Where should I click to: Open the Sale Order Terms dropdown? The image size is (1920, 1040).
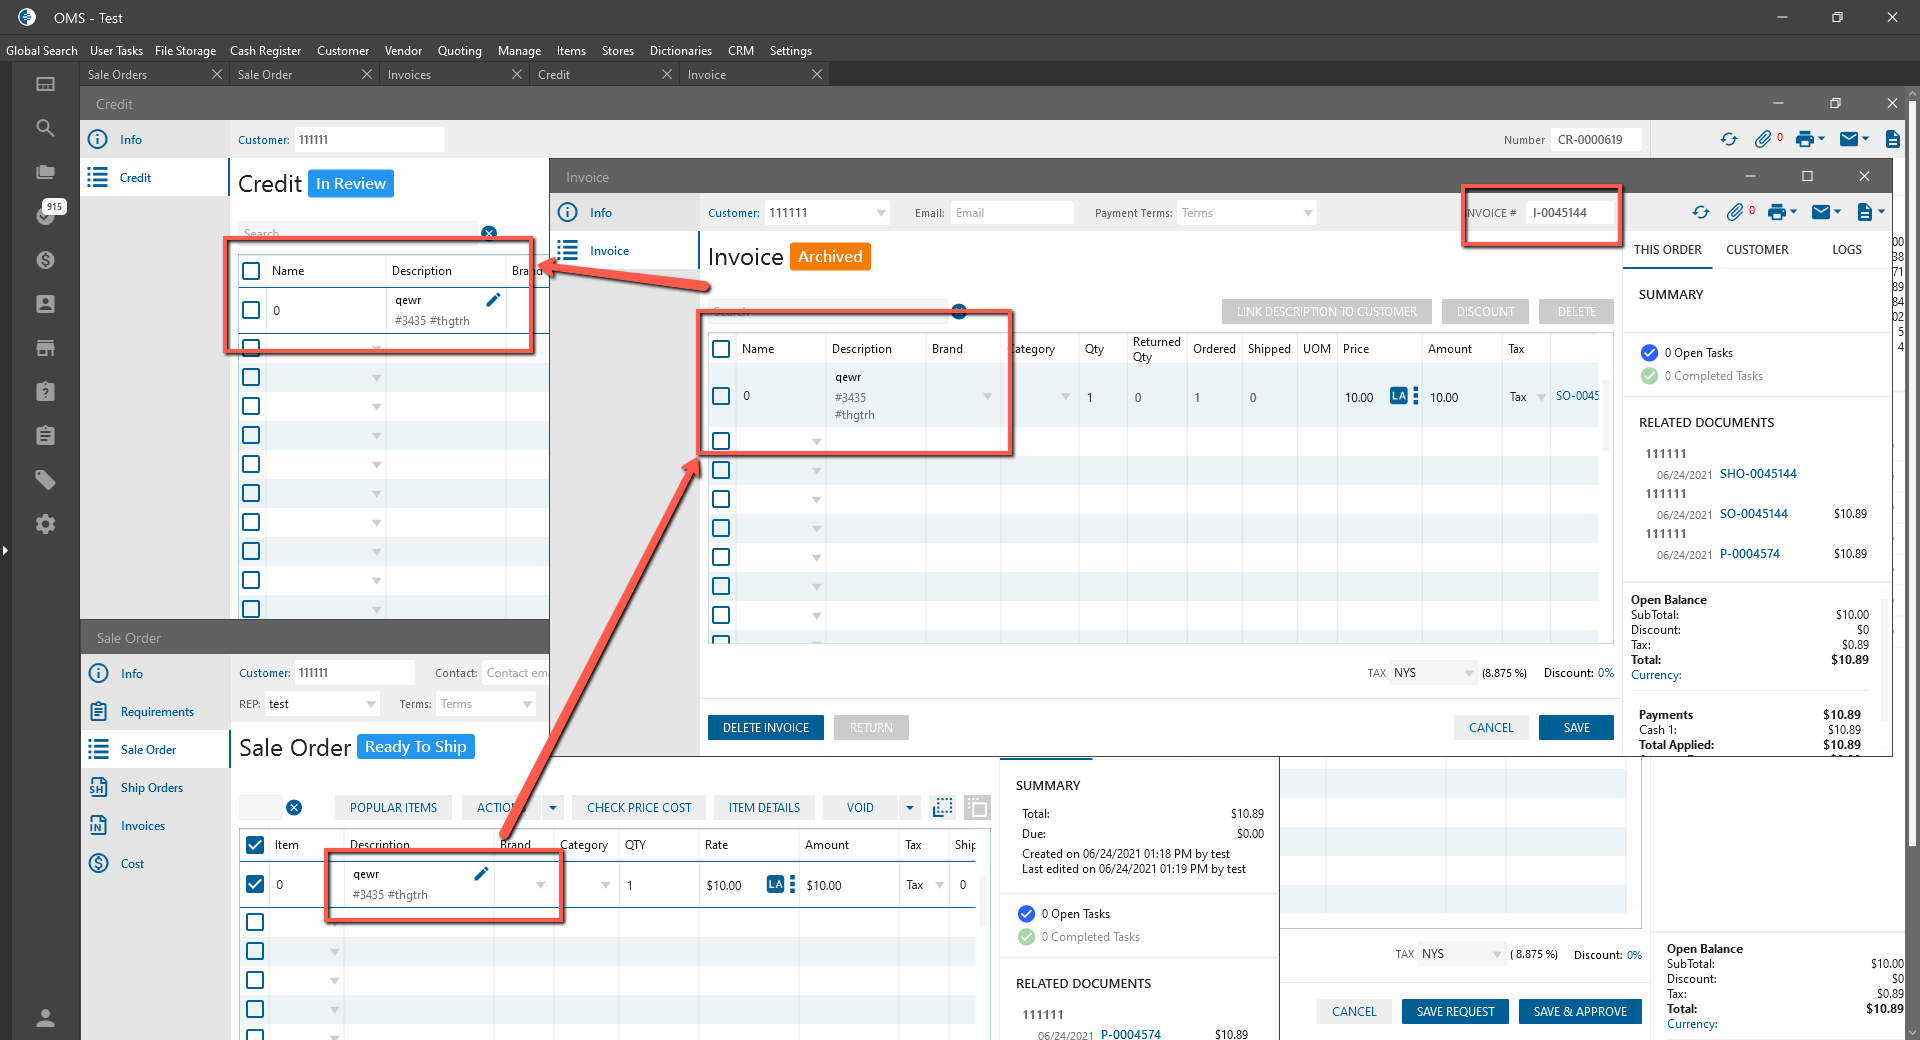pyautogui.click(x=527, y=704)
